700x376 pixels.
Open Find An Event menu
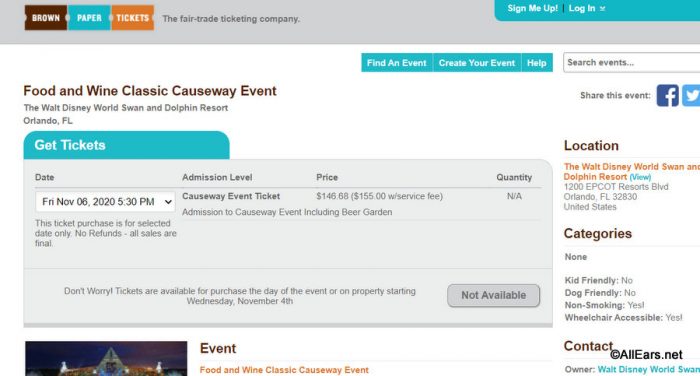pyautogui.click(x=396, y=63)
